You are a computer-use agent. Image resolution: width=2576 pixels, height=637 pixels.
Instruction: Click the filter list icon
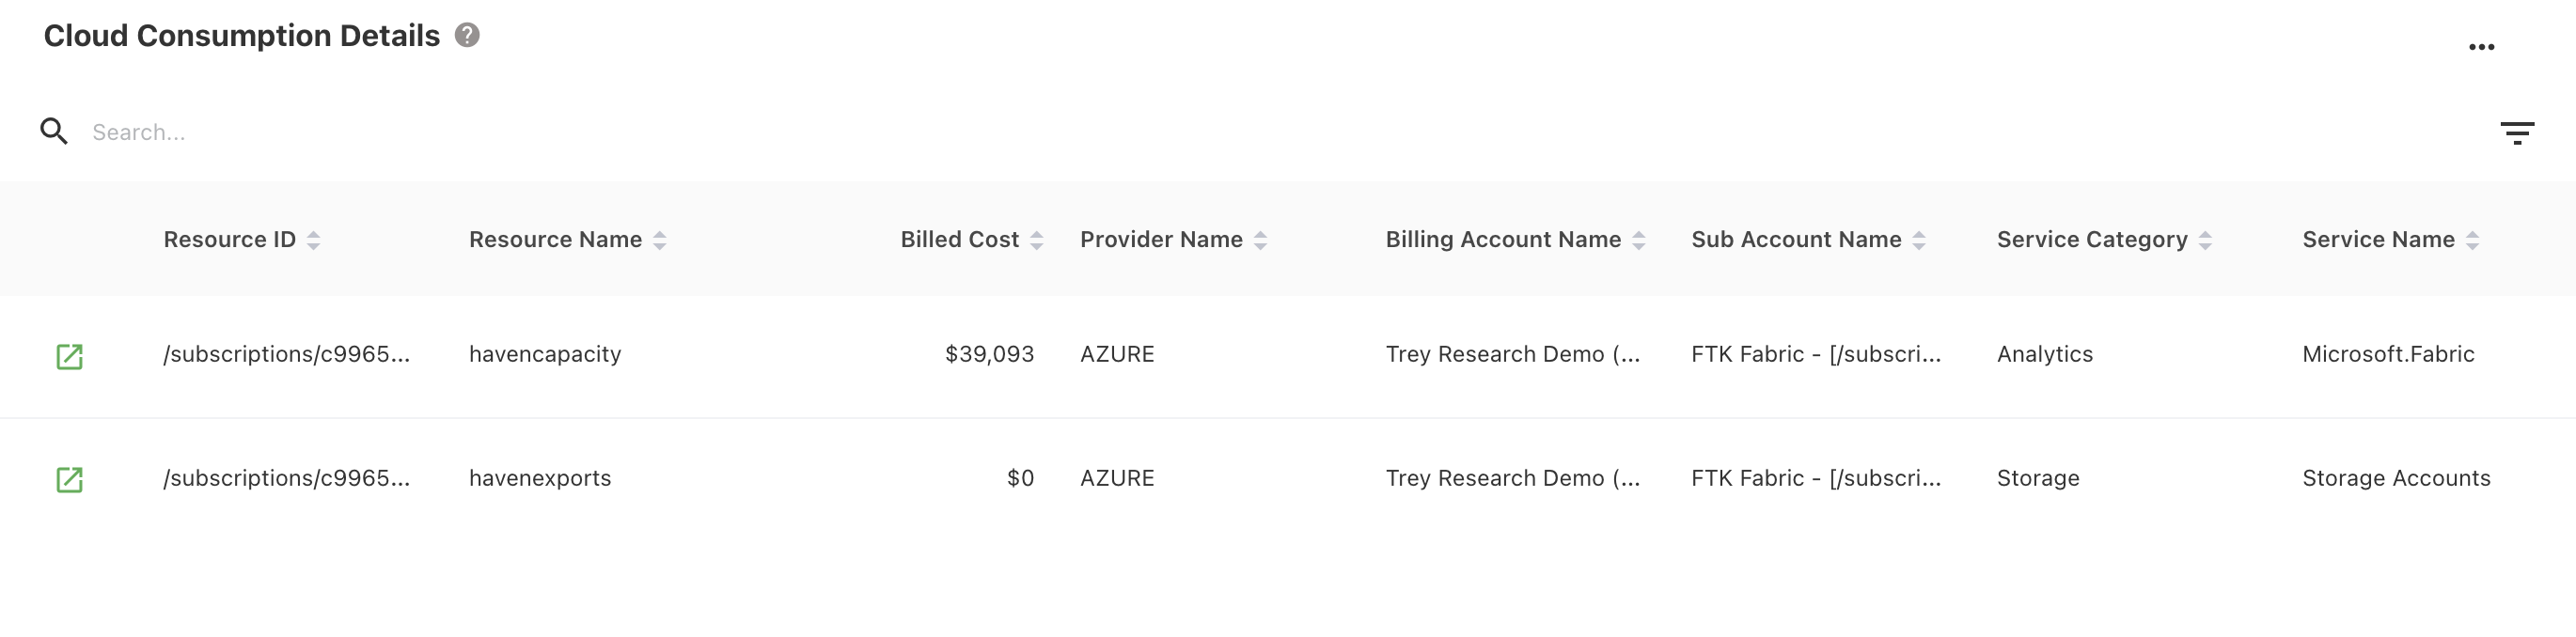pos(2516,133)
